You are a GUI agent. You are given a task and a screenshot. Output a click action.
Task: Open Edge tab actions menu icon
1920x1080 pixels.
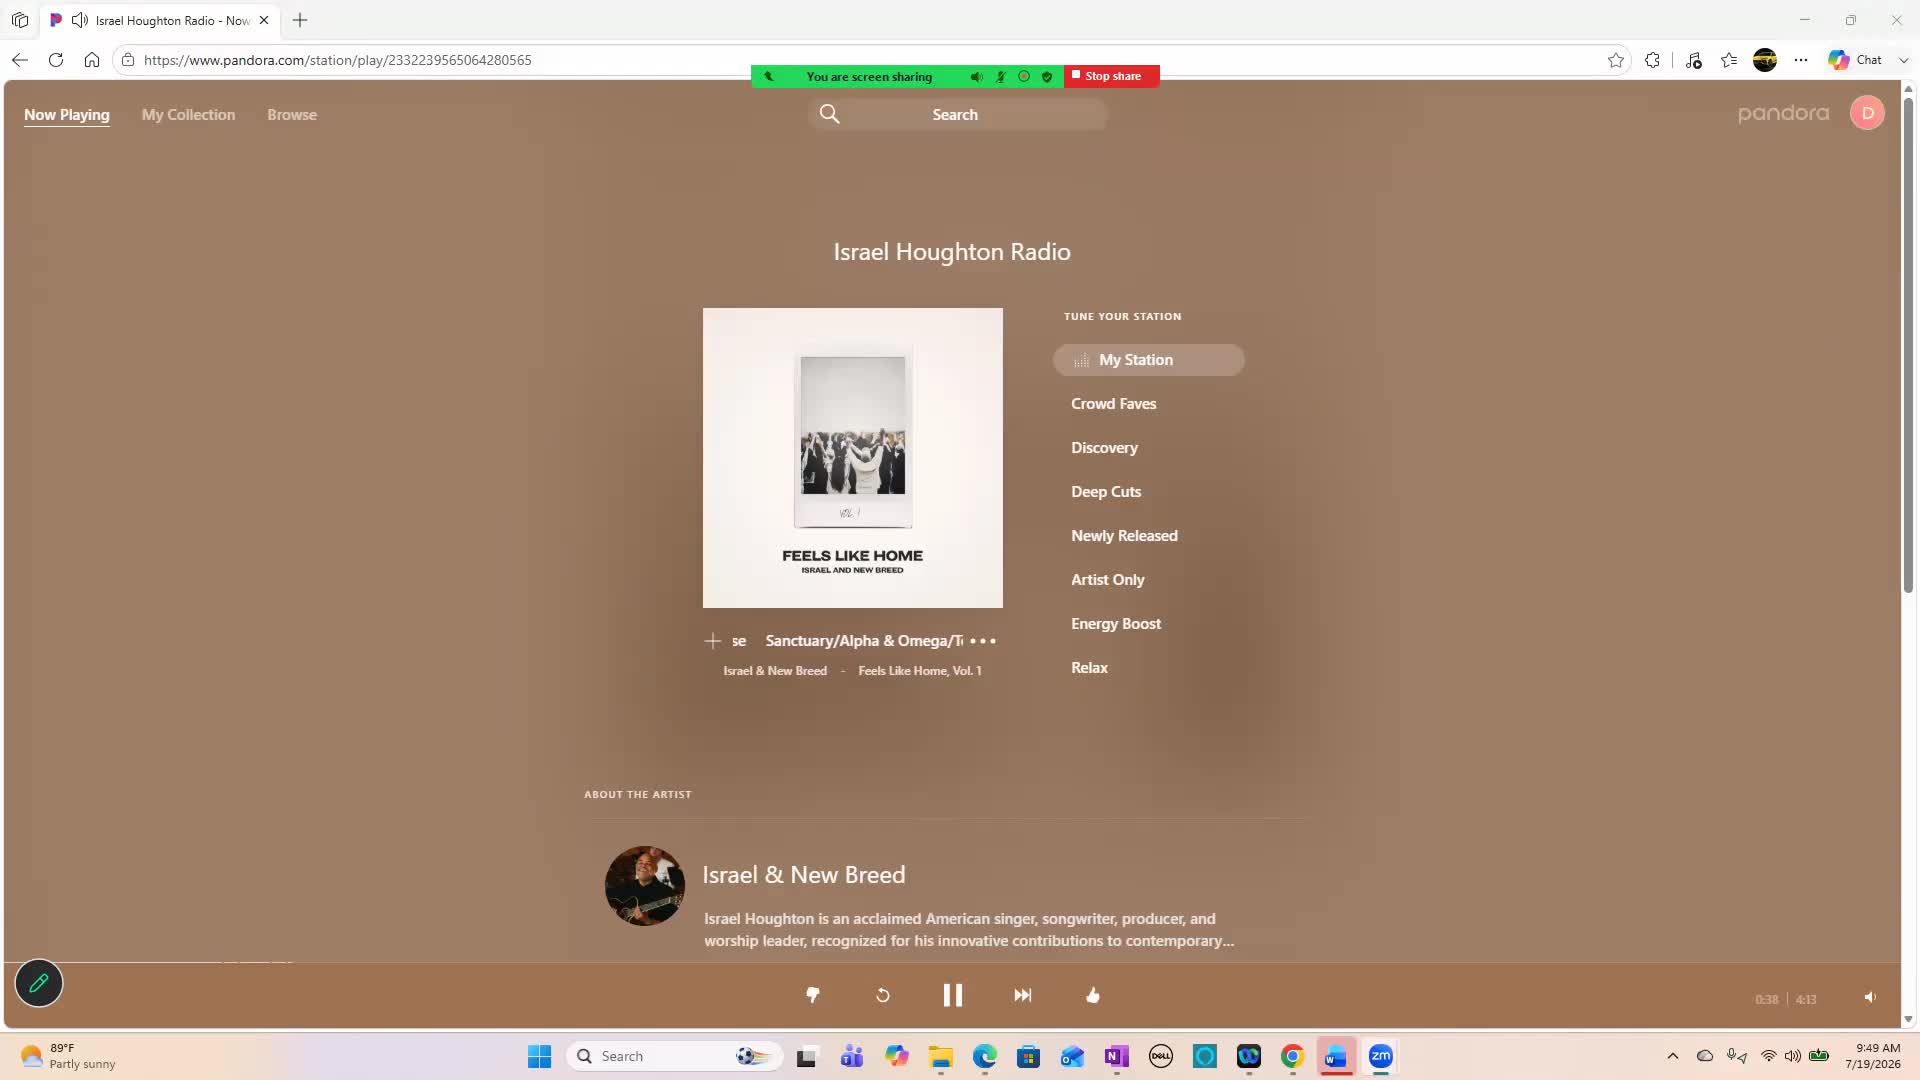(x=20, y=20)
